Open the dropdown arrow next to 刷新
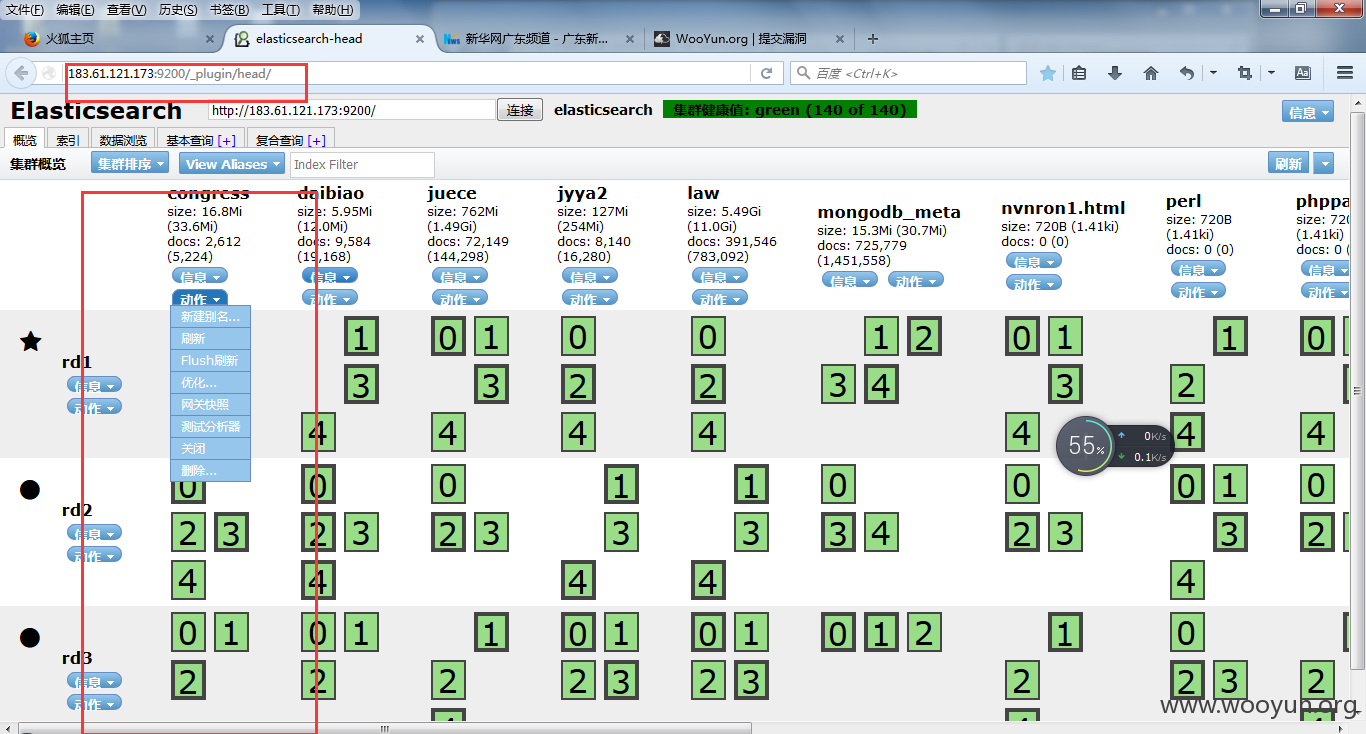This screenshot has height=734, width=1366. point(1324,164)
